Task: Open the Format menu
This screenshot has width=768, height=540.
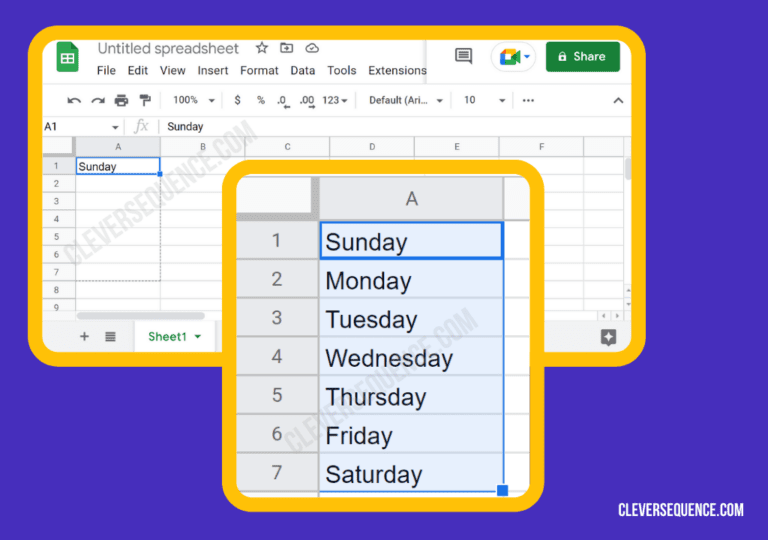Action: [x=259, y=71]
